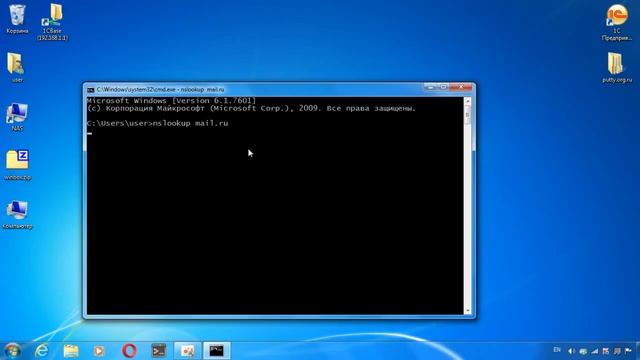
Task: Open the Recycle Bin (Корзина) desktop icon
Action: click(17, 19)
